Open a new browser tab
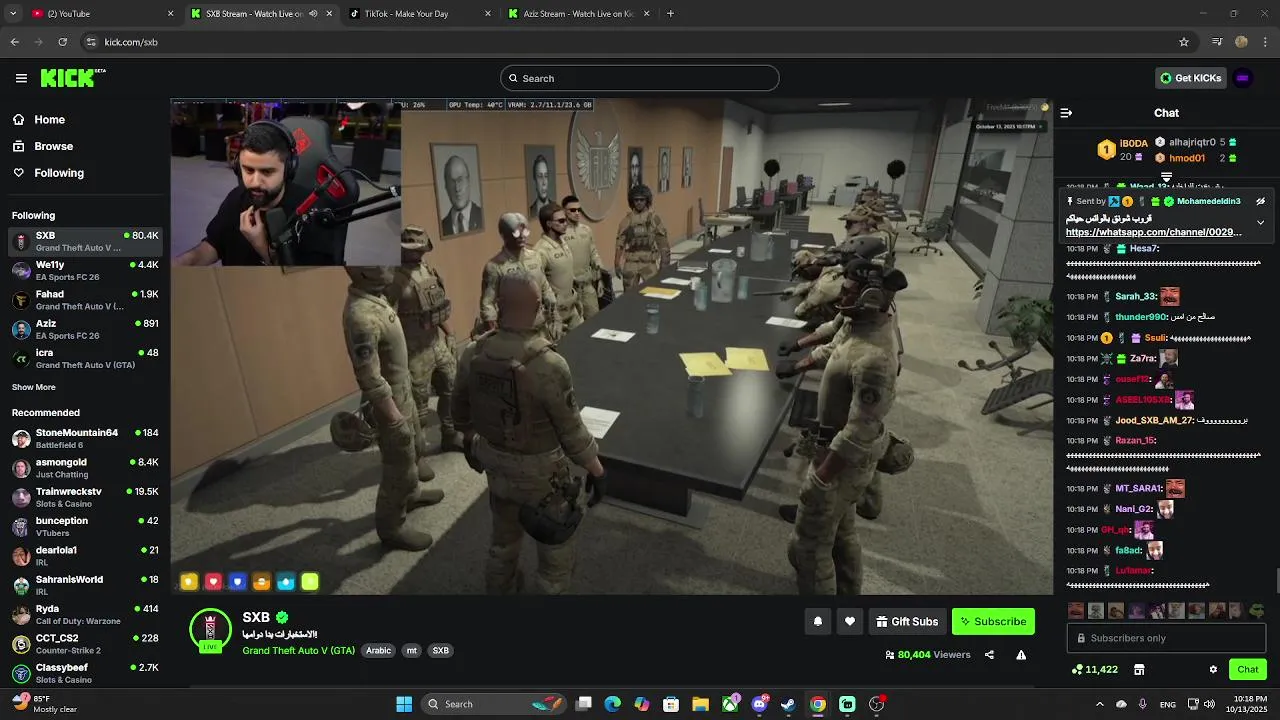This screenshot has height=720, width=1280. coord(670,14)
